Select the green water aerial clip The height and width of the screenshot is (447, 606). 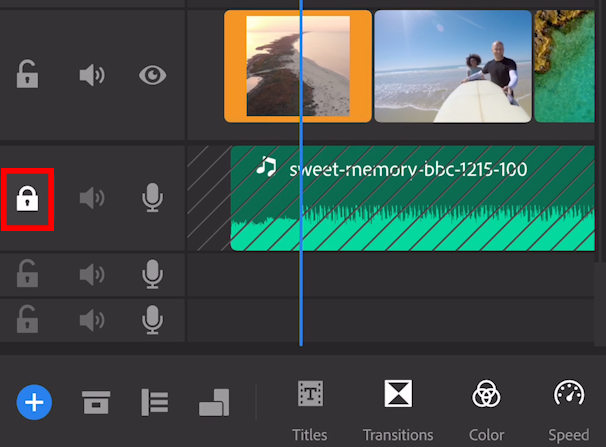tap(564, 66)
